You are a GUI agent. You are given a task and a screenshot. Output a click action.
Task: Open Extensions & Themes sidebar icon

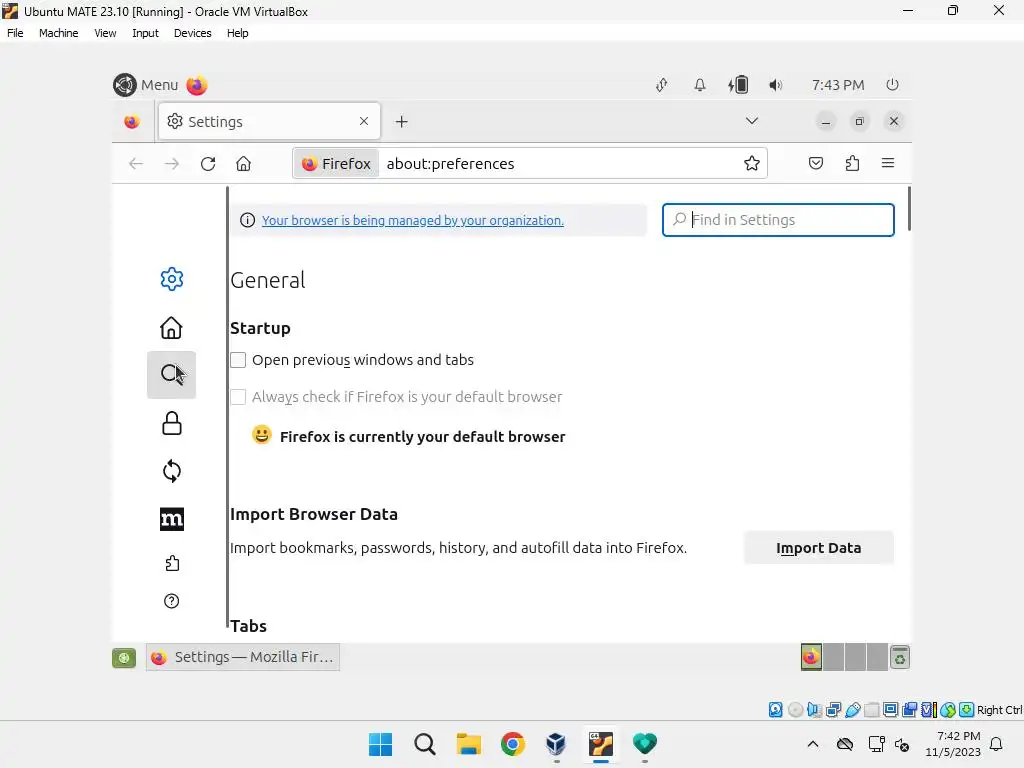(x=172, y=563)
